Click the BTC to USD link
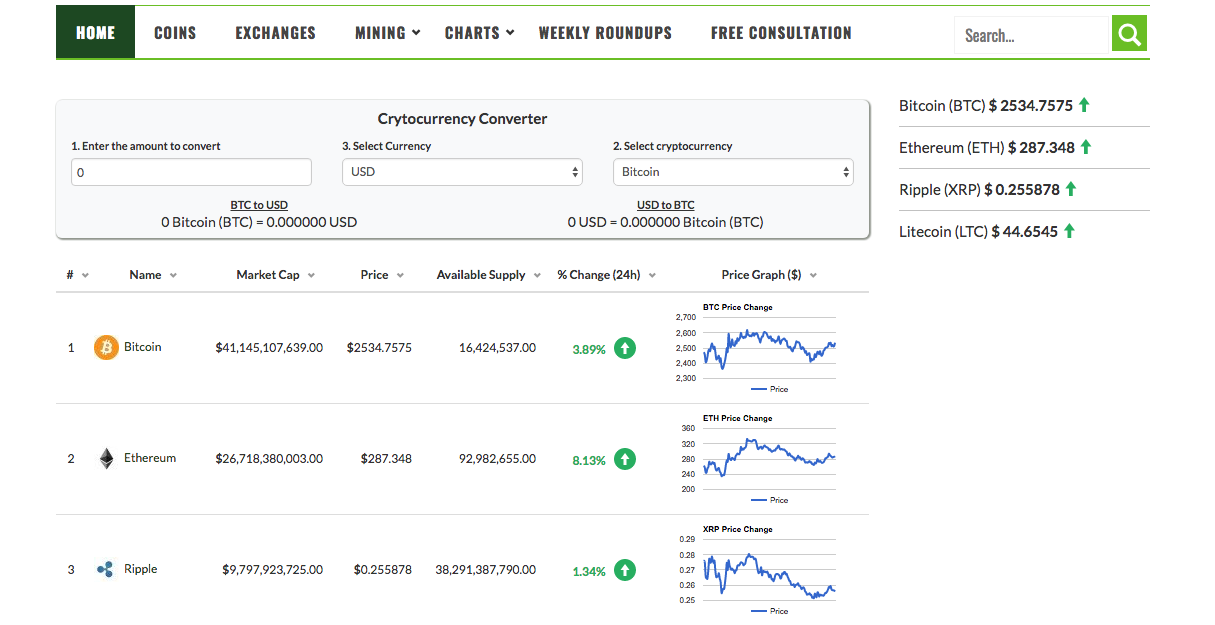 259,205
